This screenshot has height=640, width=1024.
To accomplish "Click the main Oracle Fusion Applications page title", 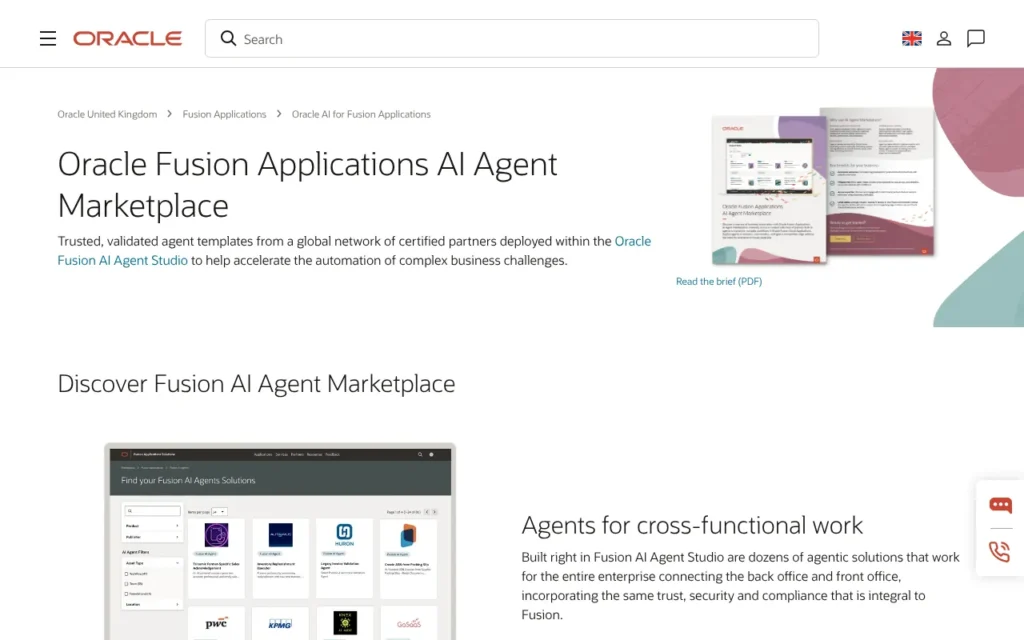I will [307, 185].
